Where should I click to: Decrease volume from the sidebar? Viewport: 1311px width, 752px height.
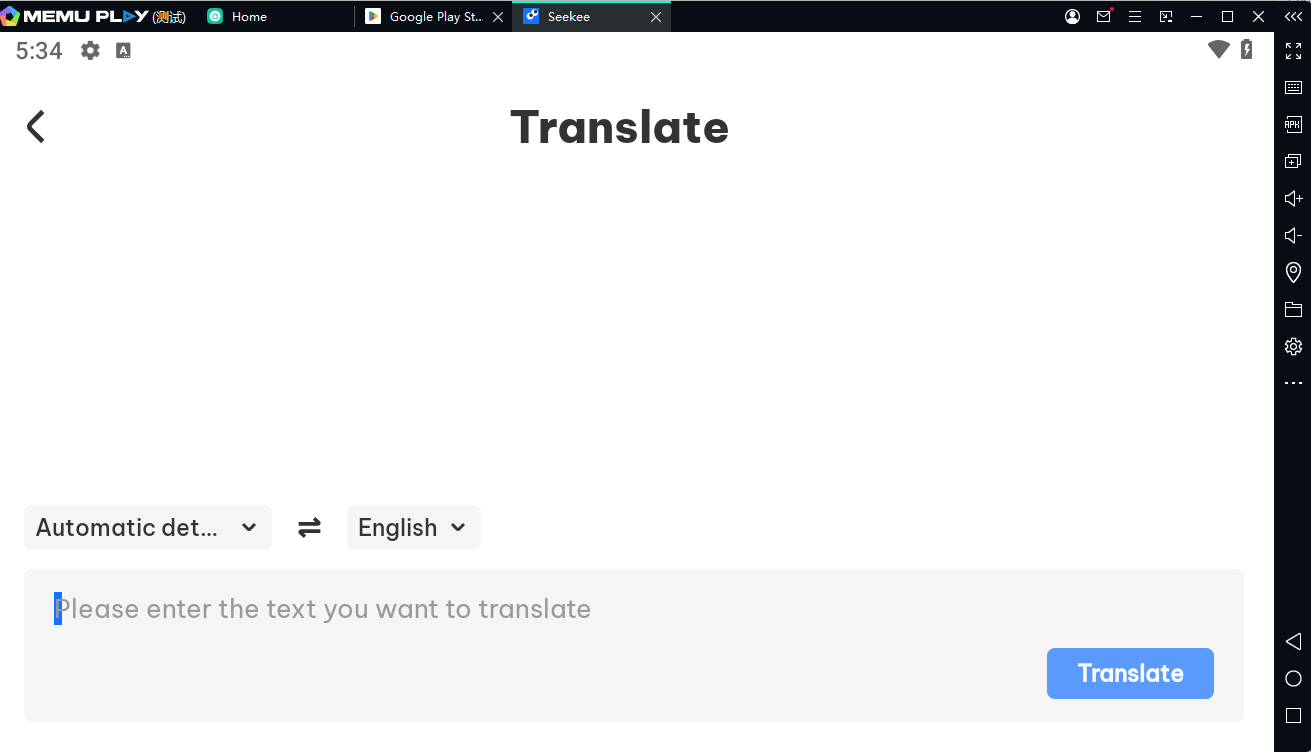(1293, 235)
